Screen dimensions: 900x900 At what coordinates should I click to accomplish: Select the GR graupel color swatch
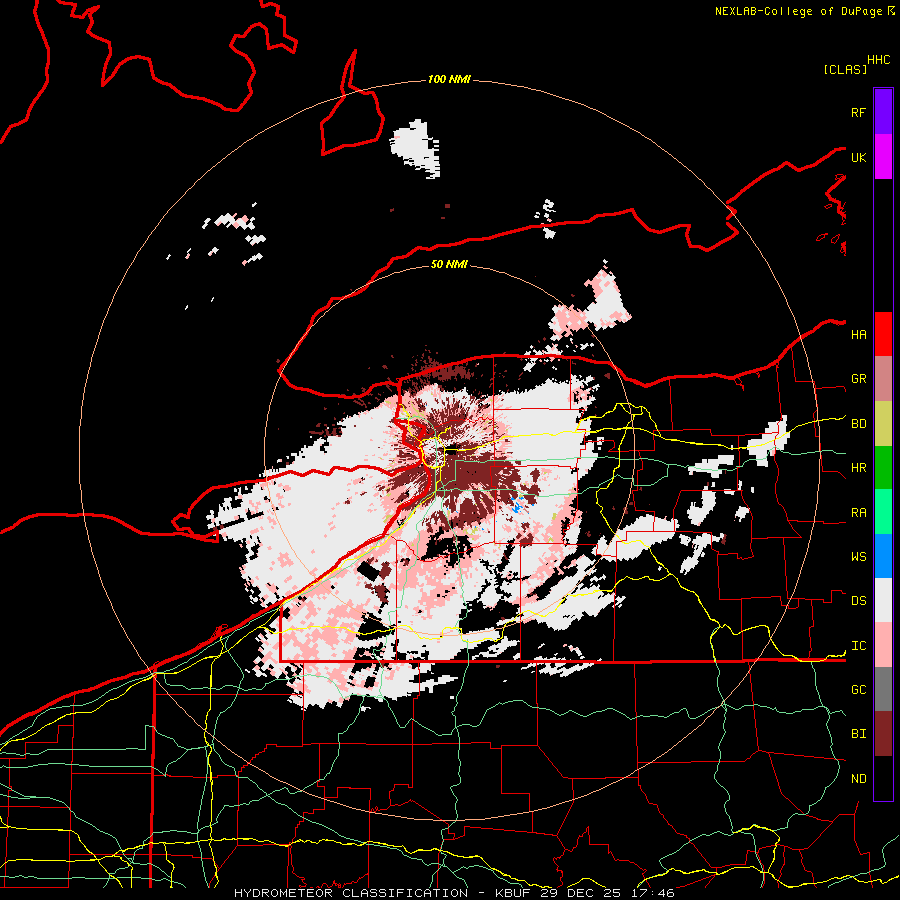(883, 378)
